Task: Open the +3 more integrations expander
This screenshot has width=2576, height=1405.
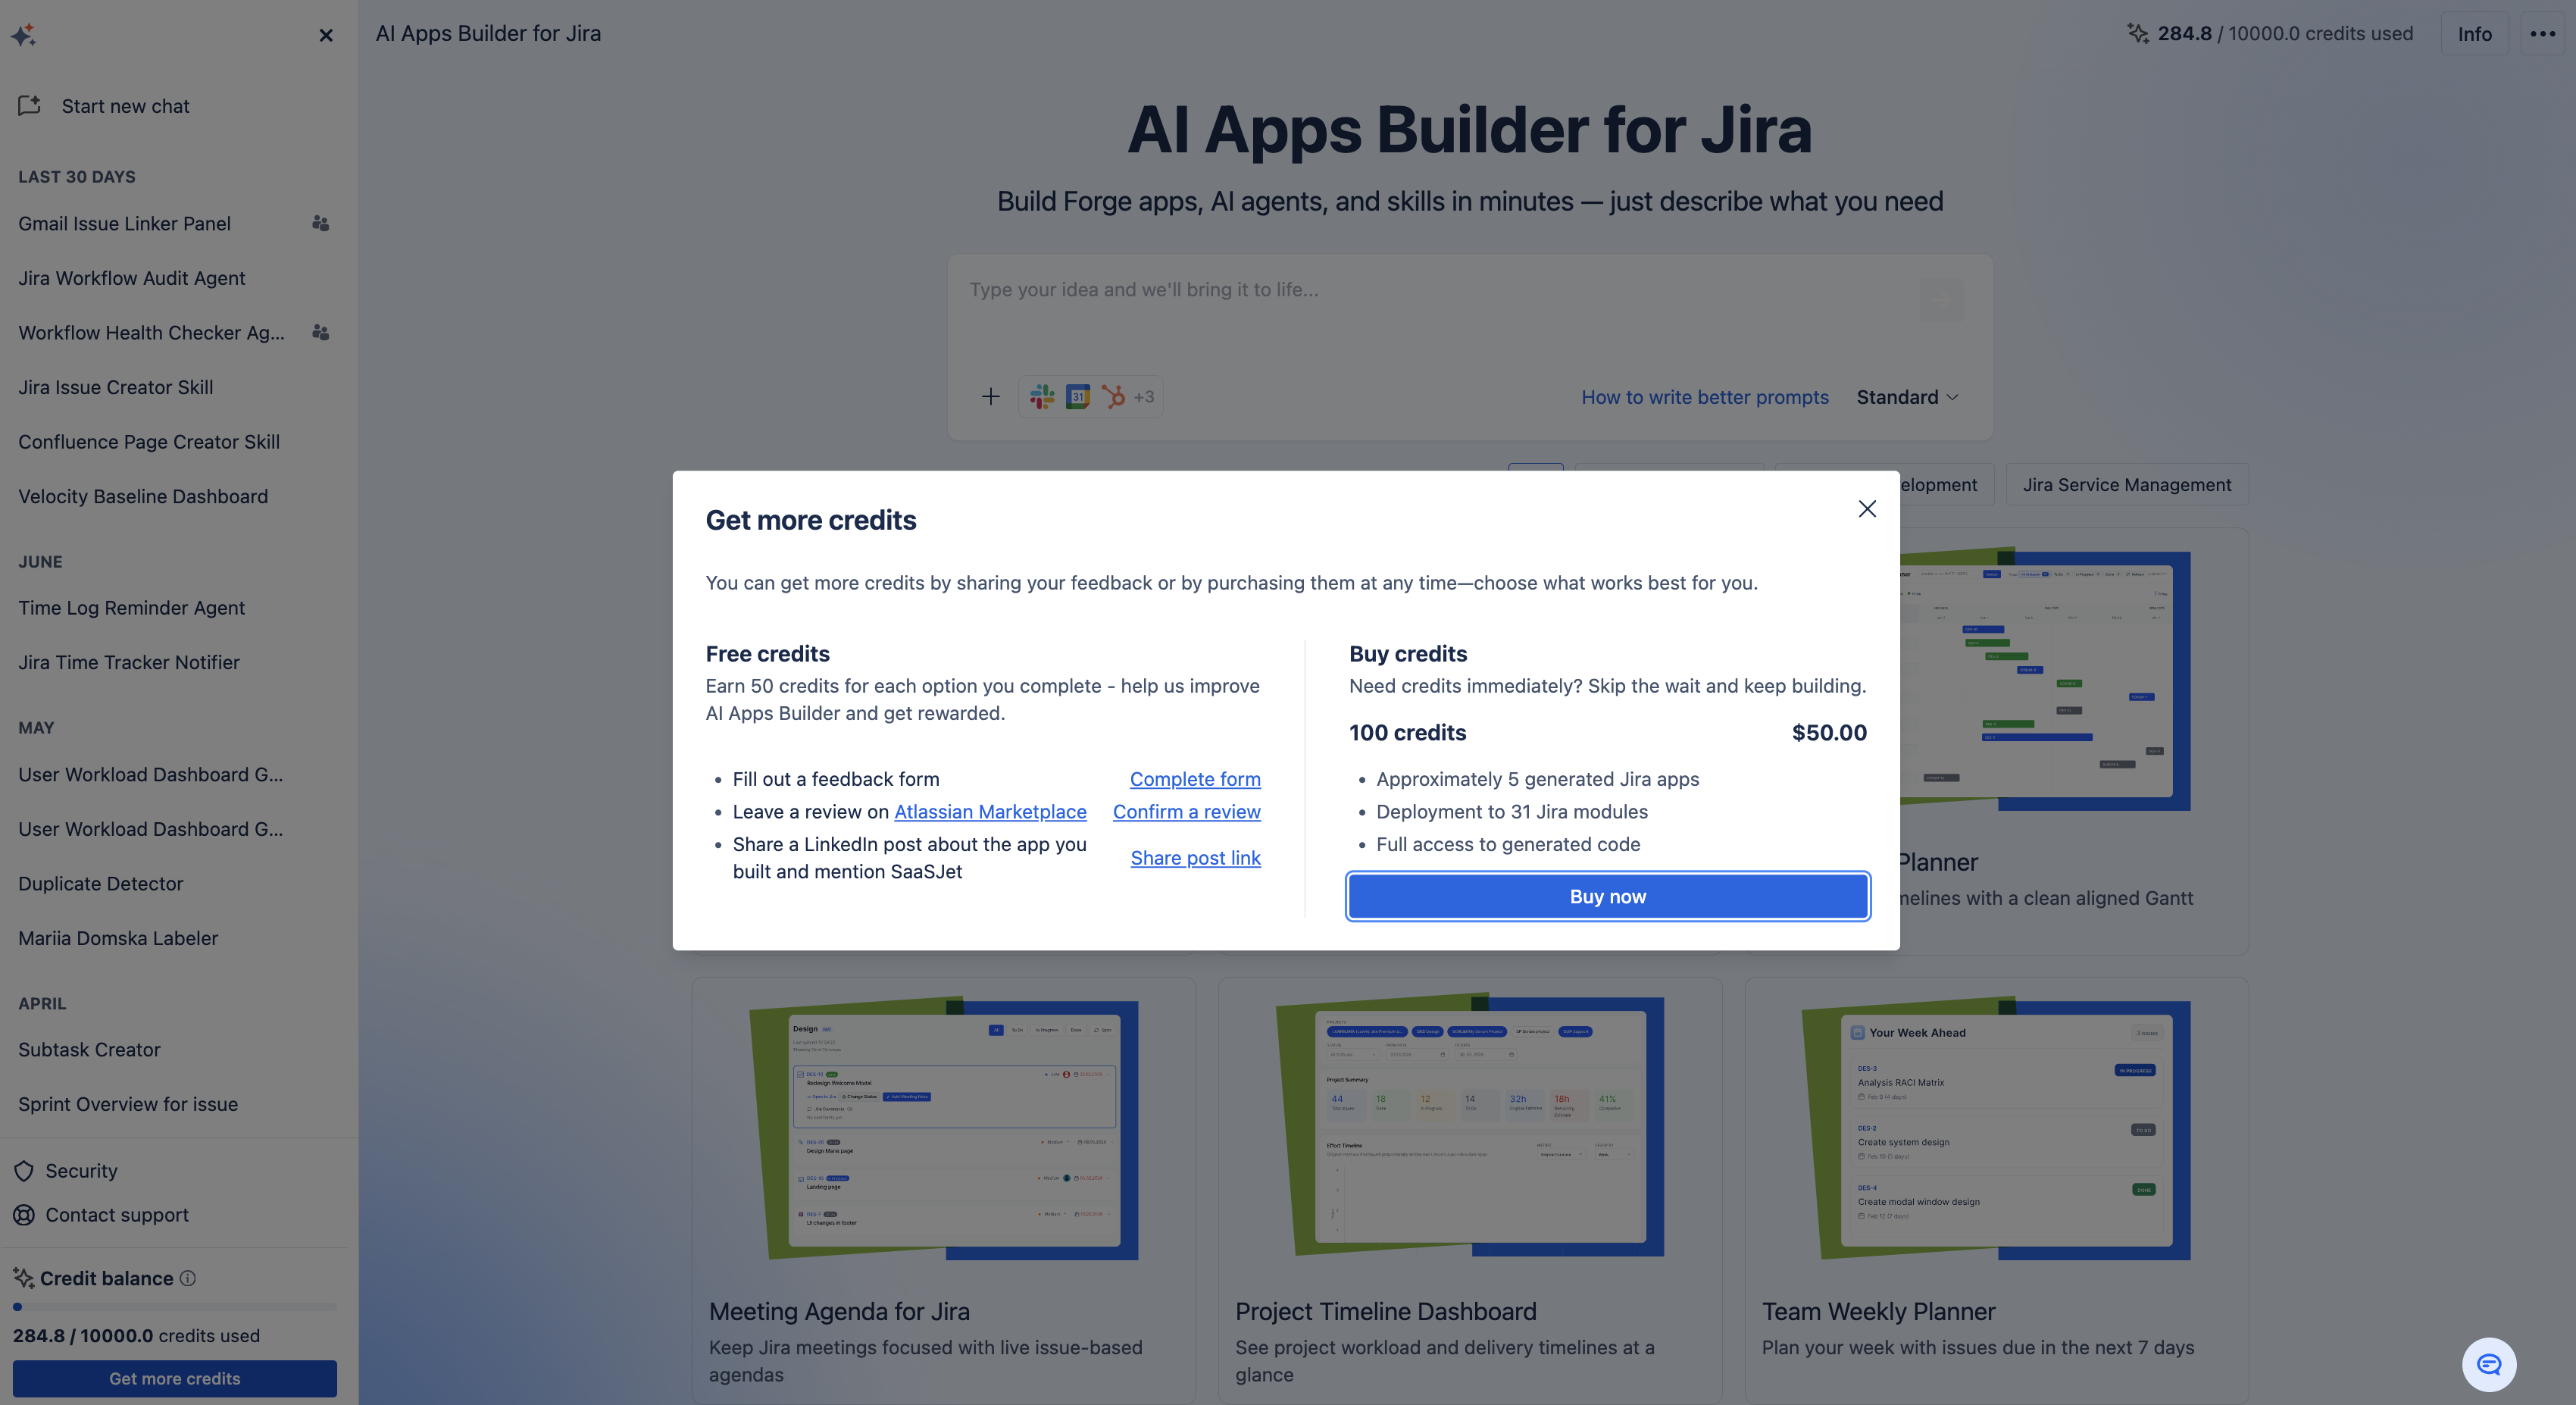Action: pyautogui.click(x=1143, y=397)
